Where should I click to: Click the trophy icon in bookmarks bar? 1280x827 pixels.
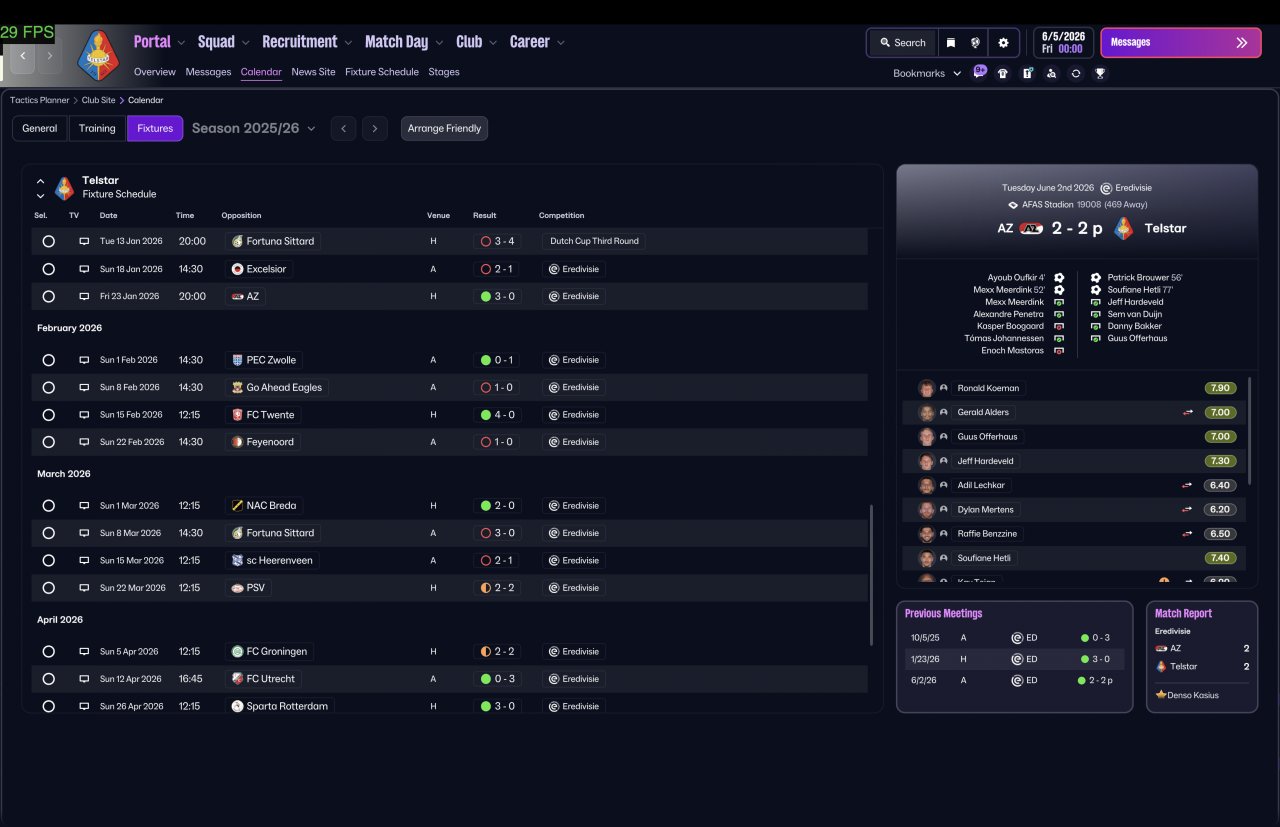tap(1100, 73)
